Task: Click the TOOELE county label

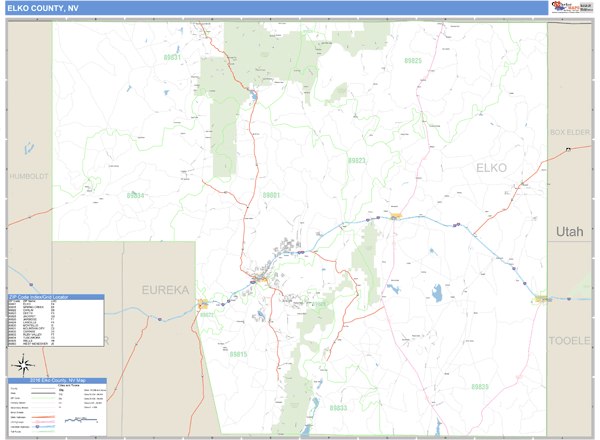Action: pyautogui.click(x=571, y=341)
